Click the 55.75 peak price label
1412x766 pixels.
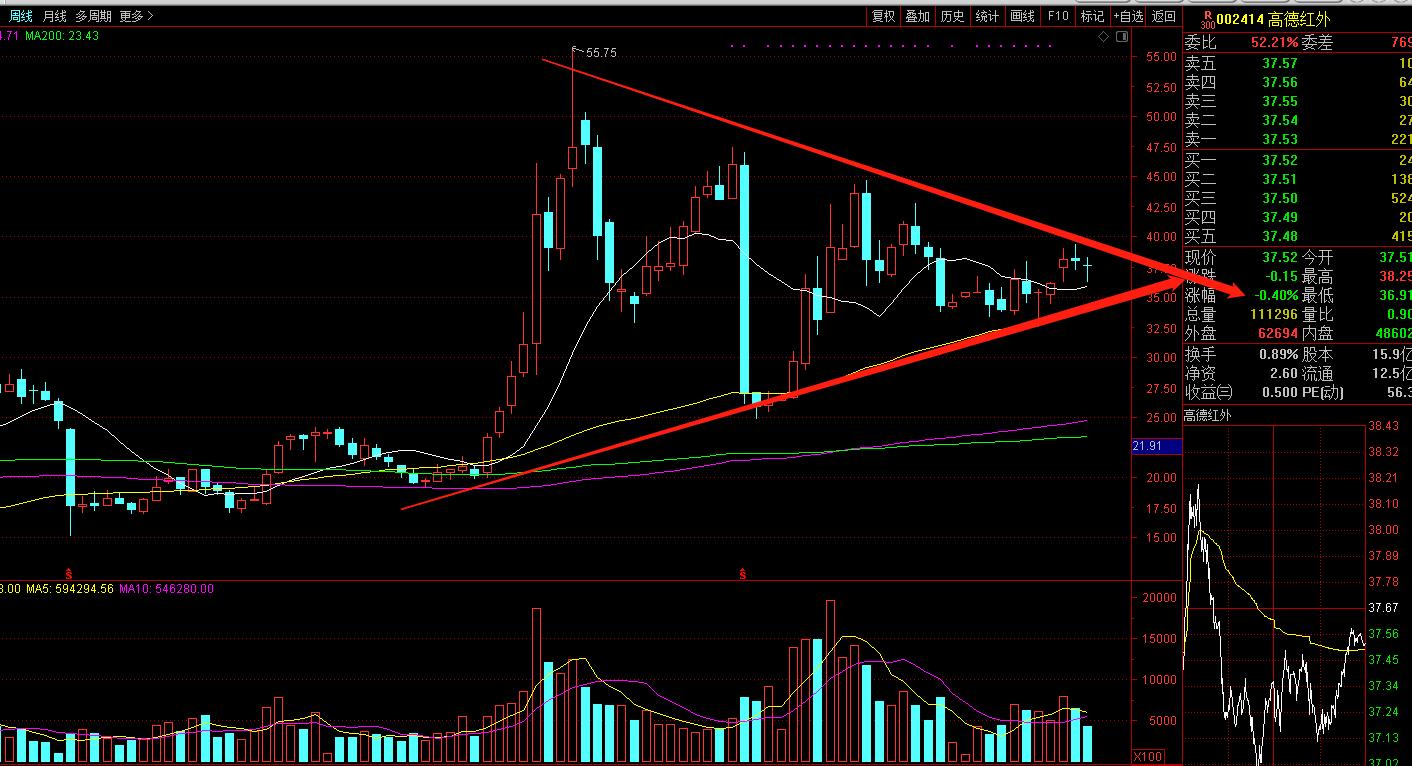[x=601, y=52]
